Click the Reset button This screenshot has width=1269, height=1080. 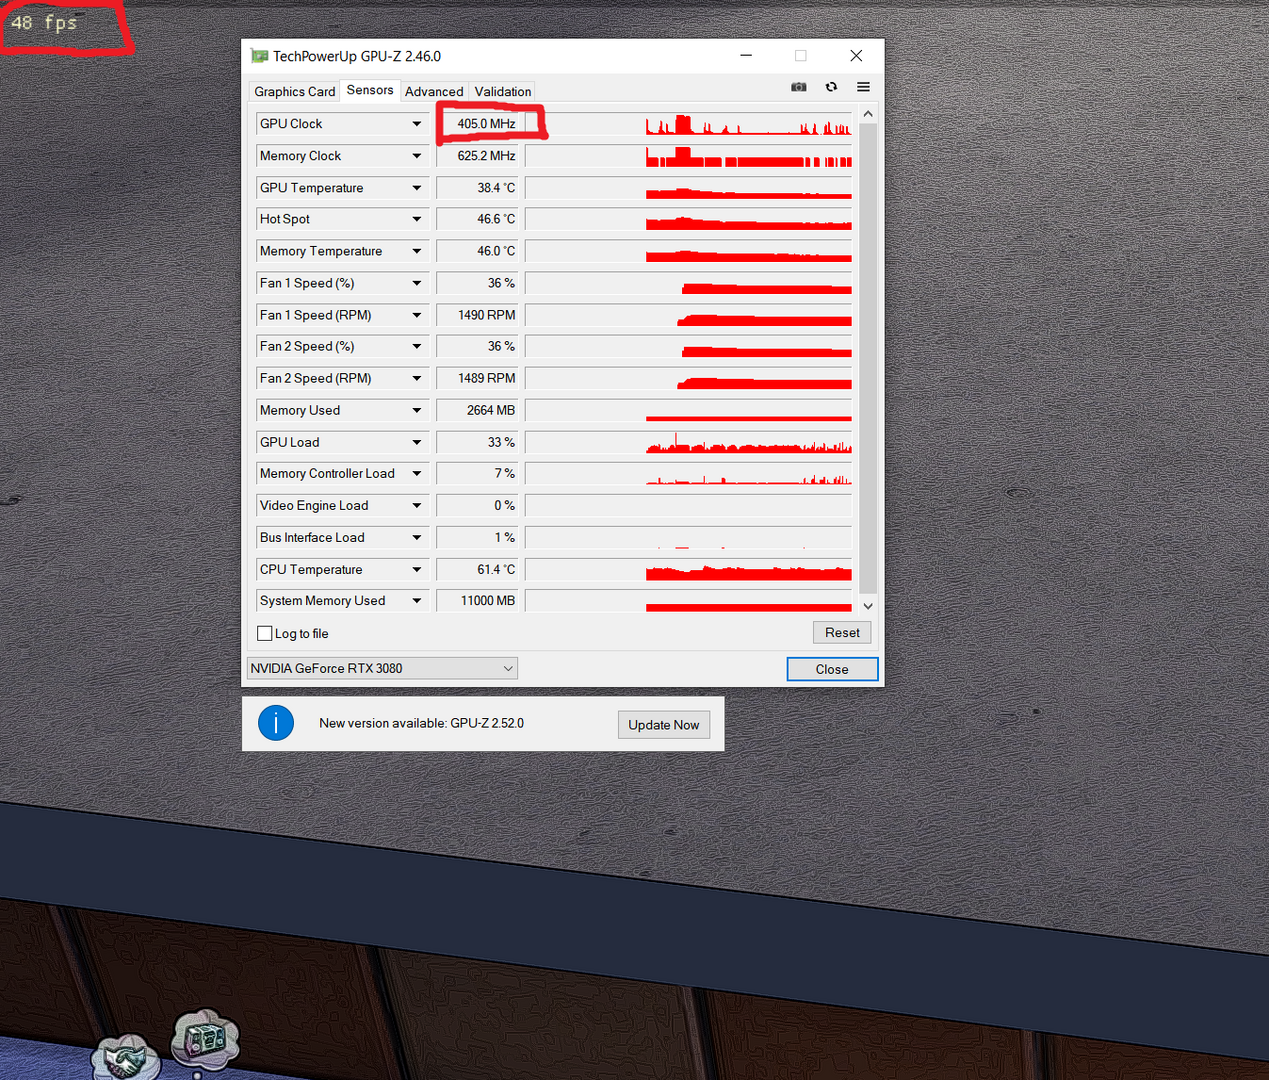click(x=842, y=632)
